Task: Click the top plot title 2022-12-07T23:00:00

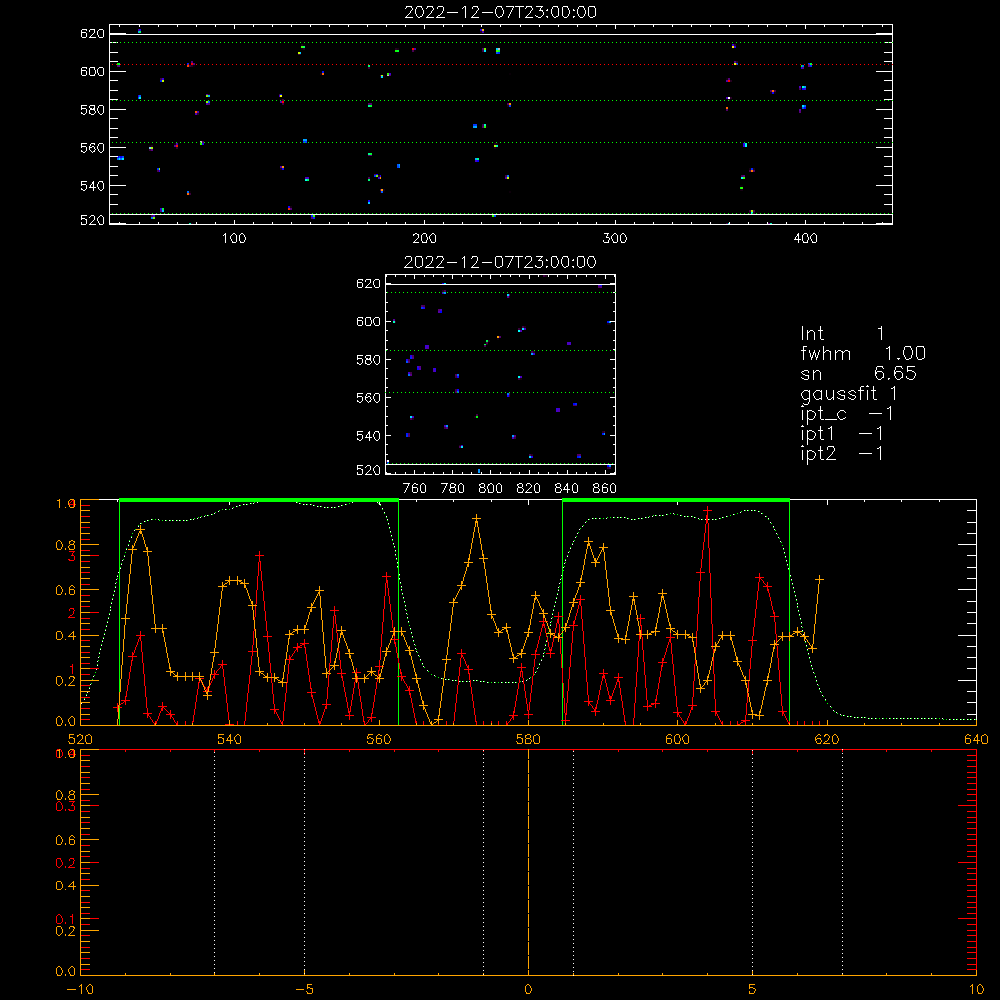Action: (500, 12)
